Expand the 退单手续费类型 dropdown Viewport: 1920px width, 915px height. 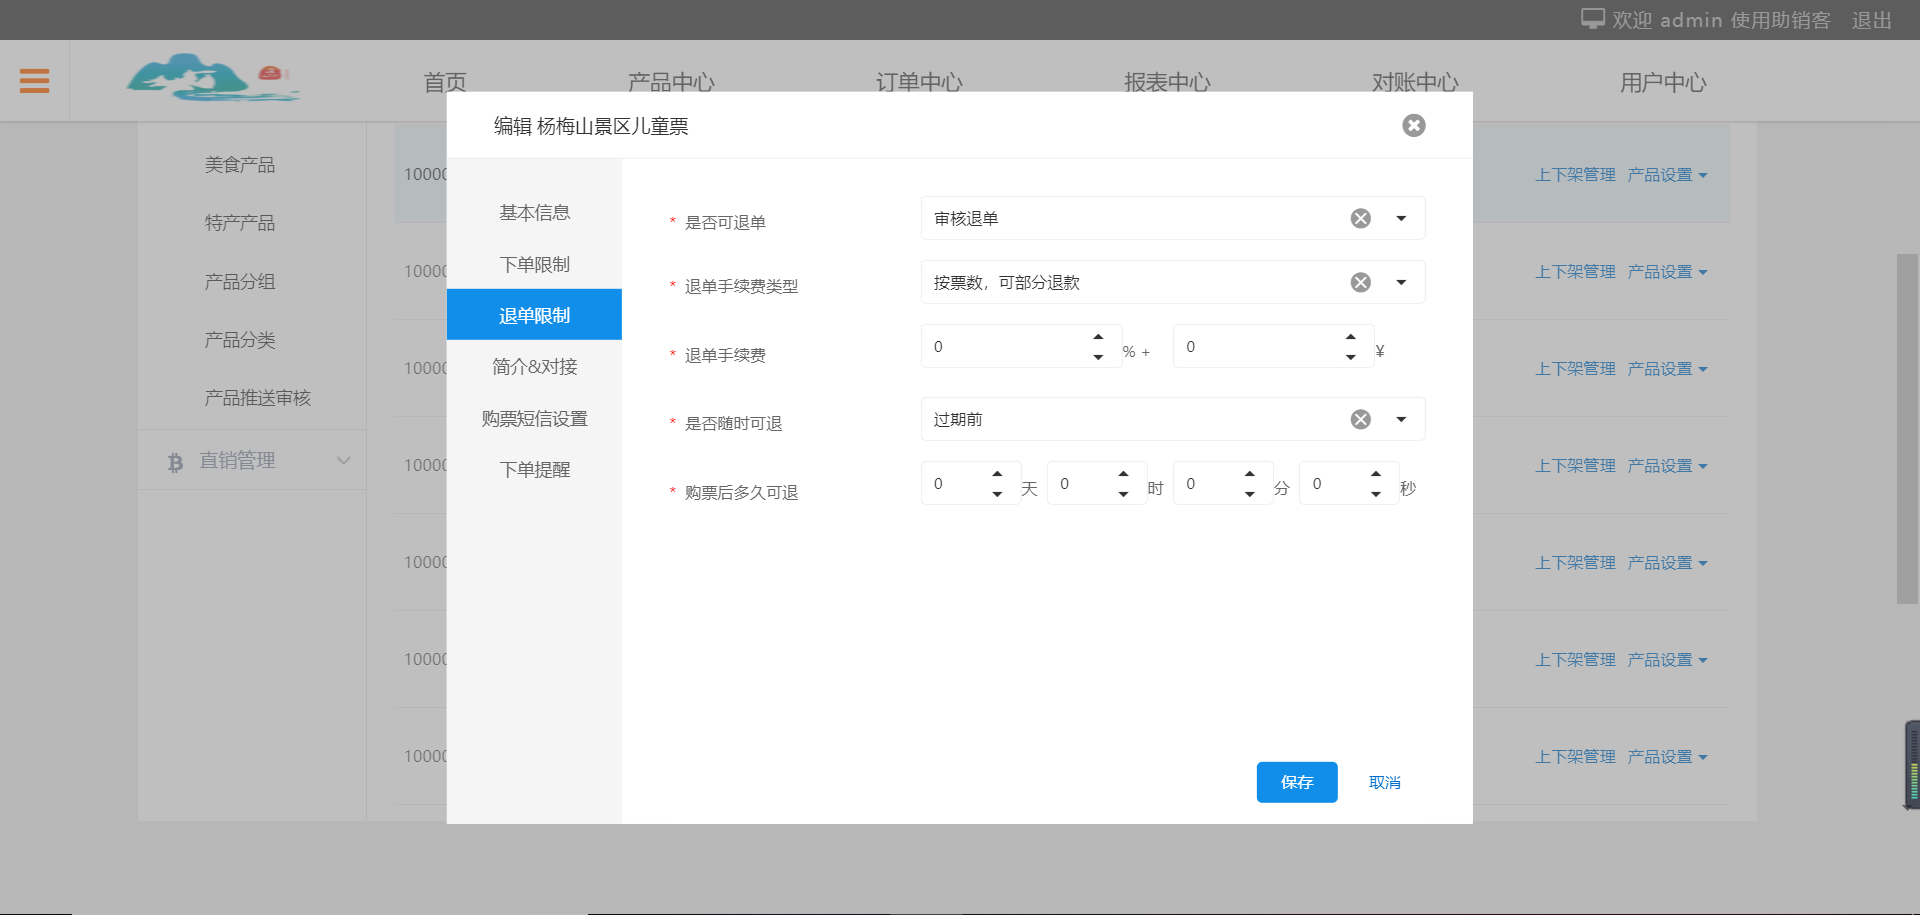[x=1401, y=282]
